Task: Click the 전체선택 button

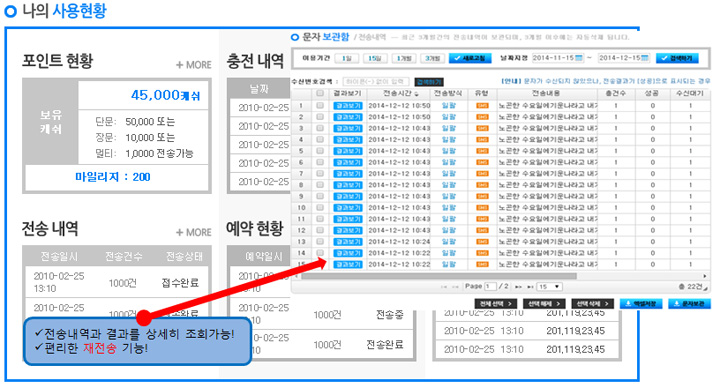Action: click(496, 304)
